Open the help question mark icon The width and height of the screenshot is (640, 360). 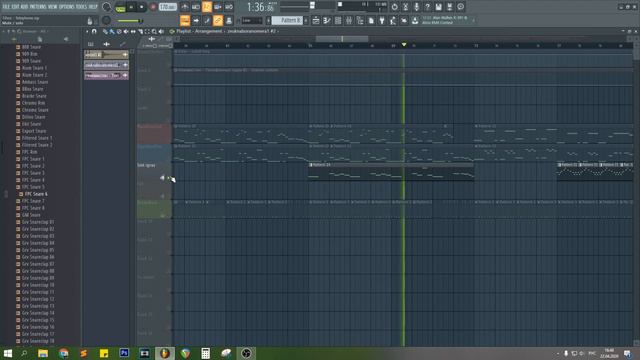click(427, 7)
